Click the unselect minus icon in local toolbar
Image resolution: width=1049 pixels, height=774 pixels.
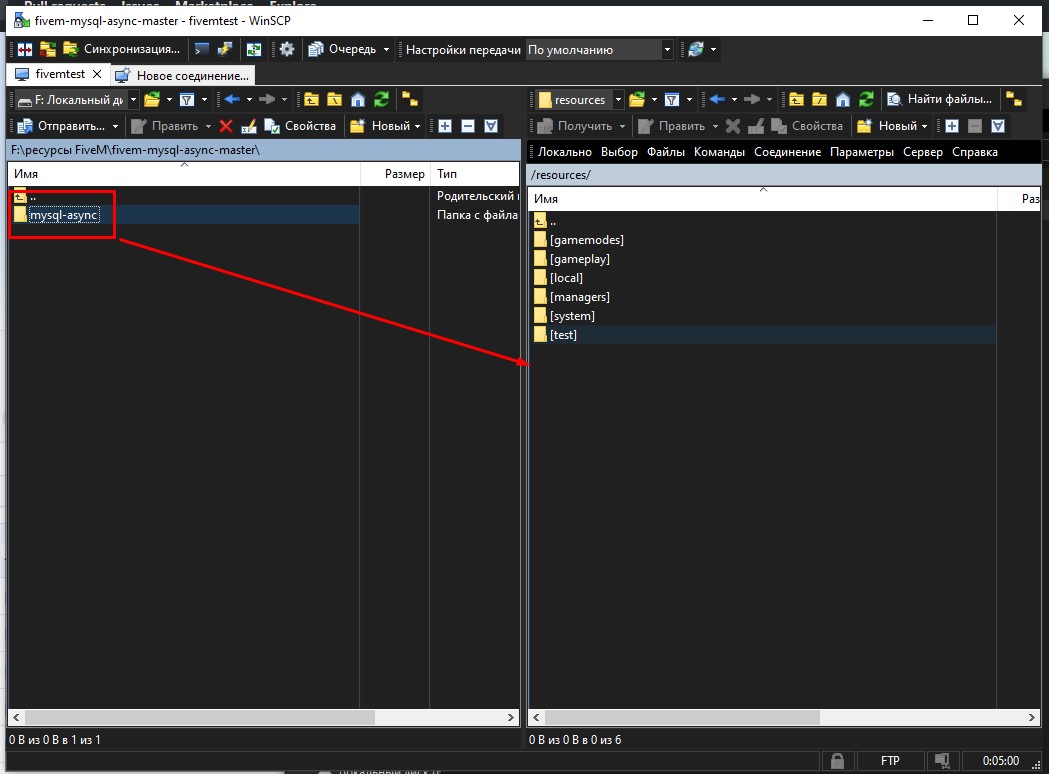(467, 126)
